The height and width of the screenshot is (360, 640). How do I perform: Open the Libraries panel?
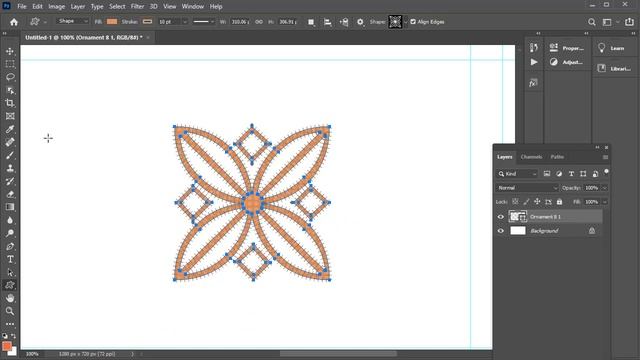(614, 69)
